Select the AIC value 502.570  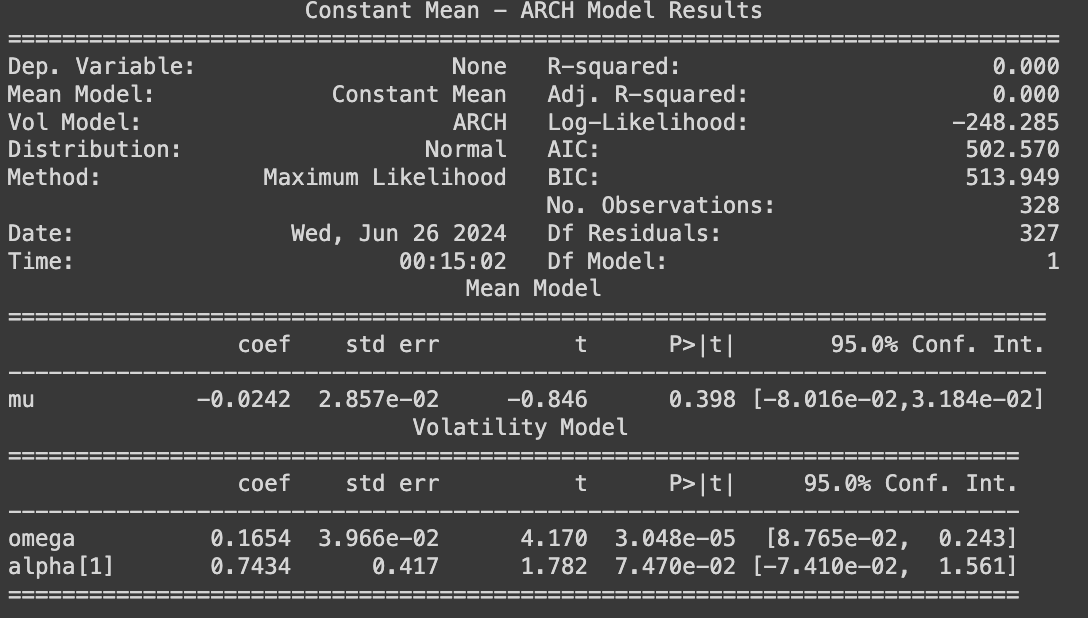pos(1012,150)
